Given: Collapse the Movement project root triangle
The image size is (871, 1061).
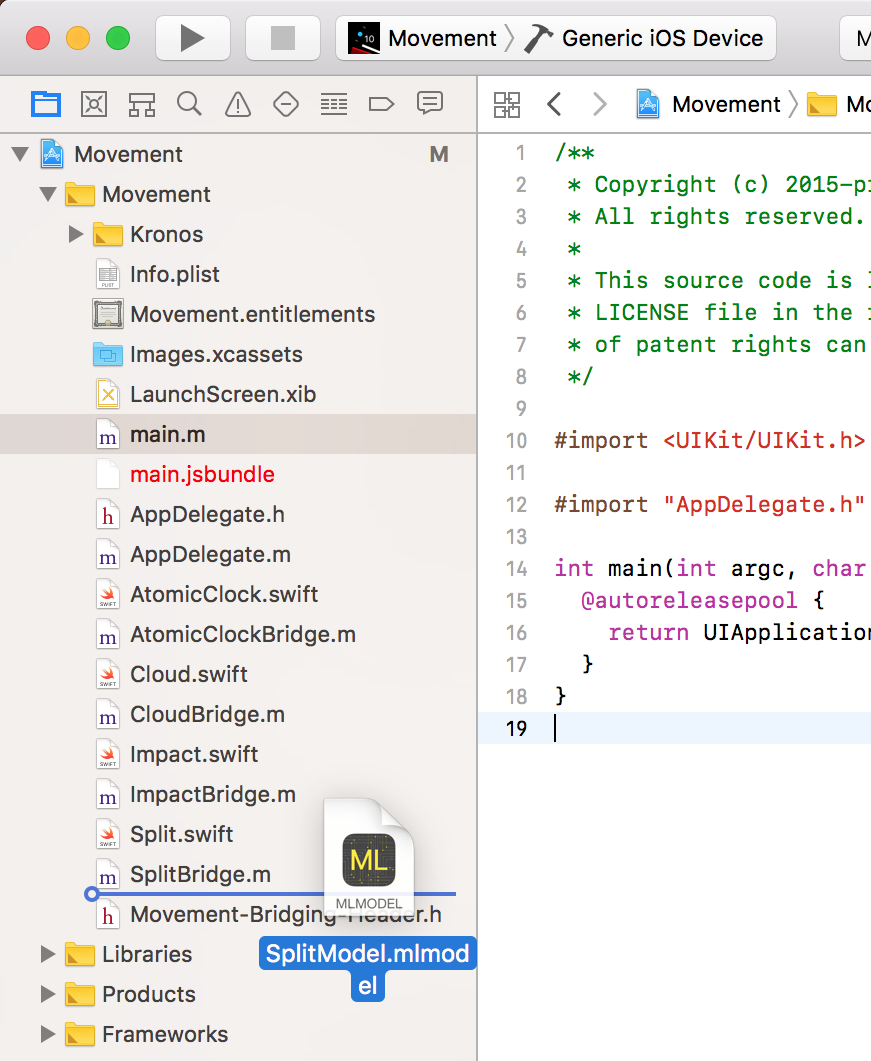Looking at the screenshot, I should (x=19, y=154).
